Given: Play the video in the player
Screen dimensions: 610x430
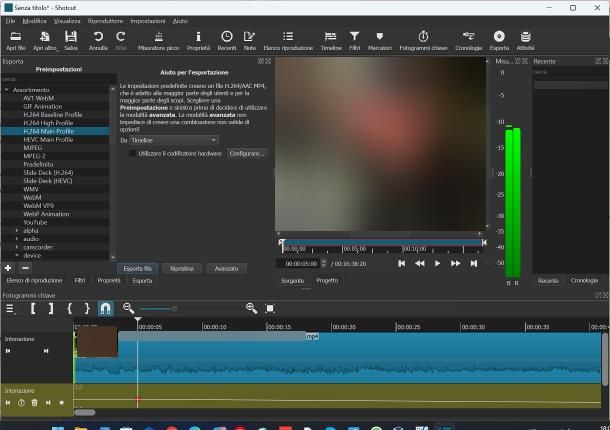Looking at the screenshot, I should 437,263.
